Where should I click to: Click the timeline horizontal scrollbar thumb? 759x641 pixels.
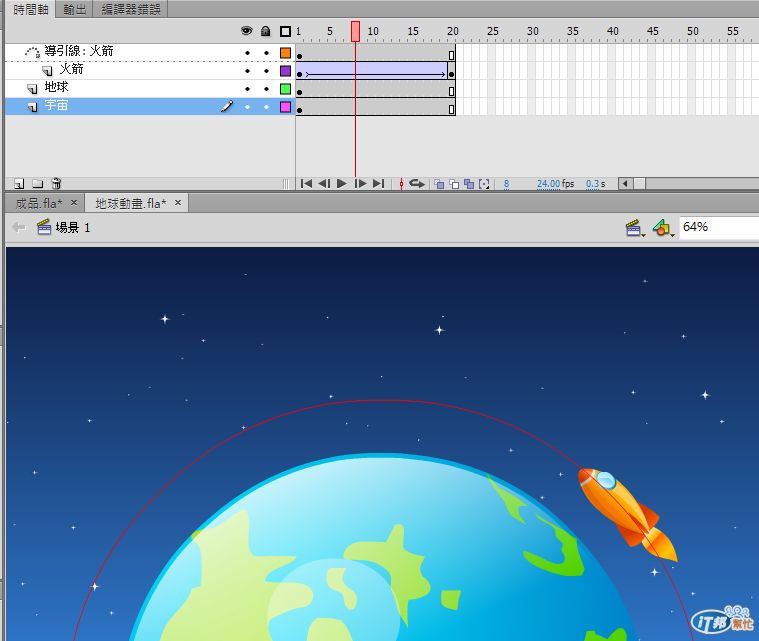(x=639, y=183)
